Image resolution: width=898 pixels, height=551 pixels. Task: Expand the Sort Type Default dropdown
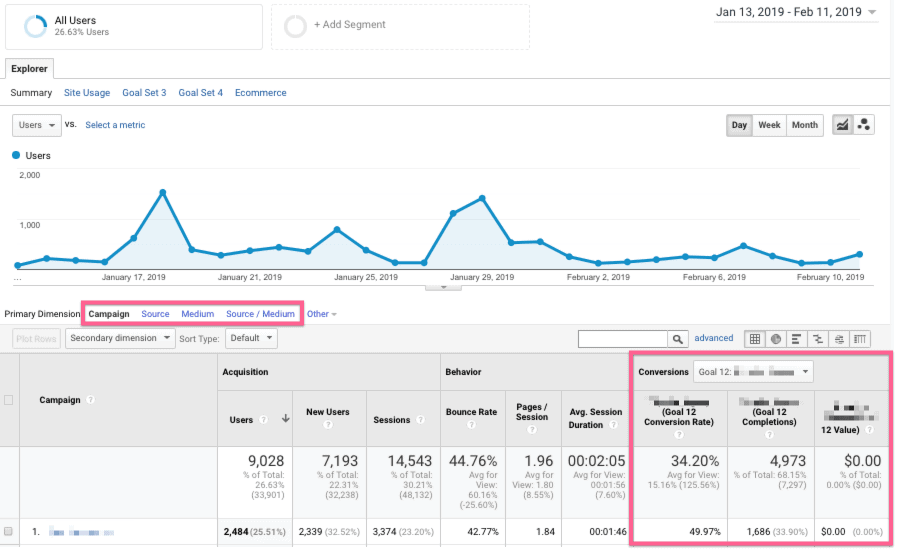click(251, 338)
